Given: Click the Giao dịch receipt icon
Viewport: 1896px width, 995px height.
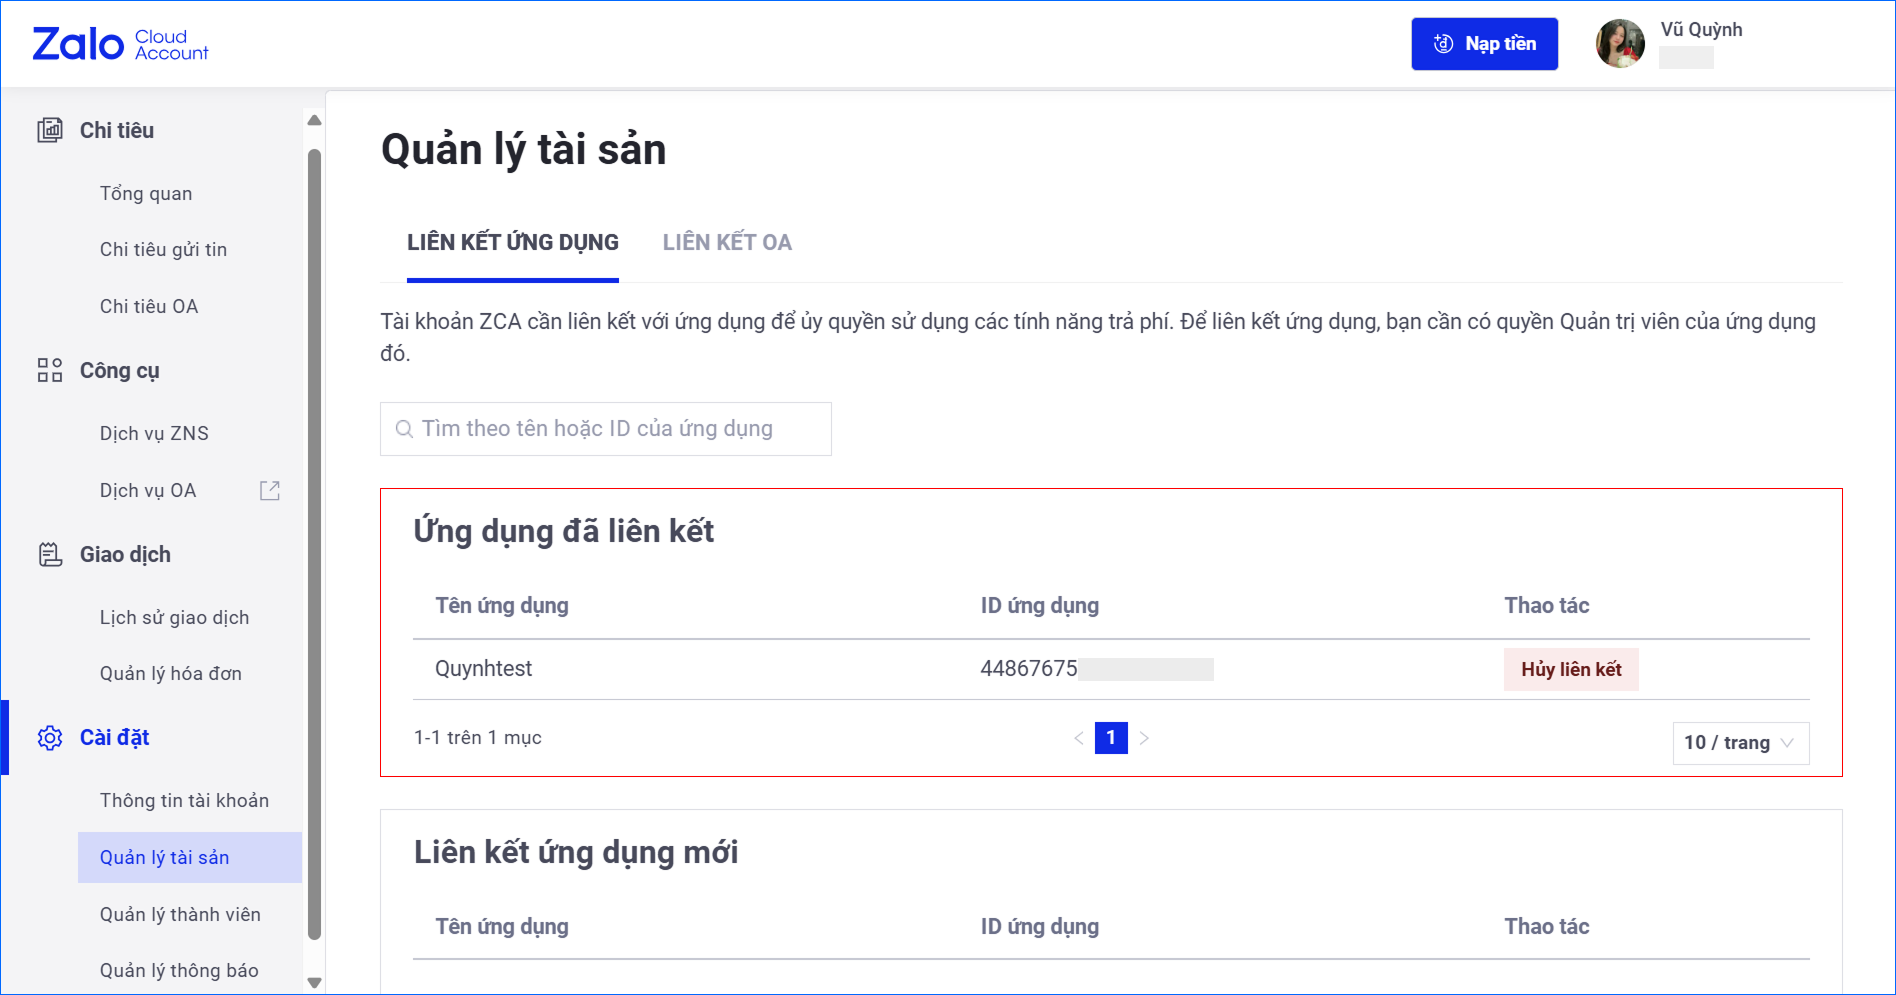Looking at the screenshot, I should pos(50,554).
